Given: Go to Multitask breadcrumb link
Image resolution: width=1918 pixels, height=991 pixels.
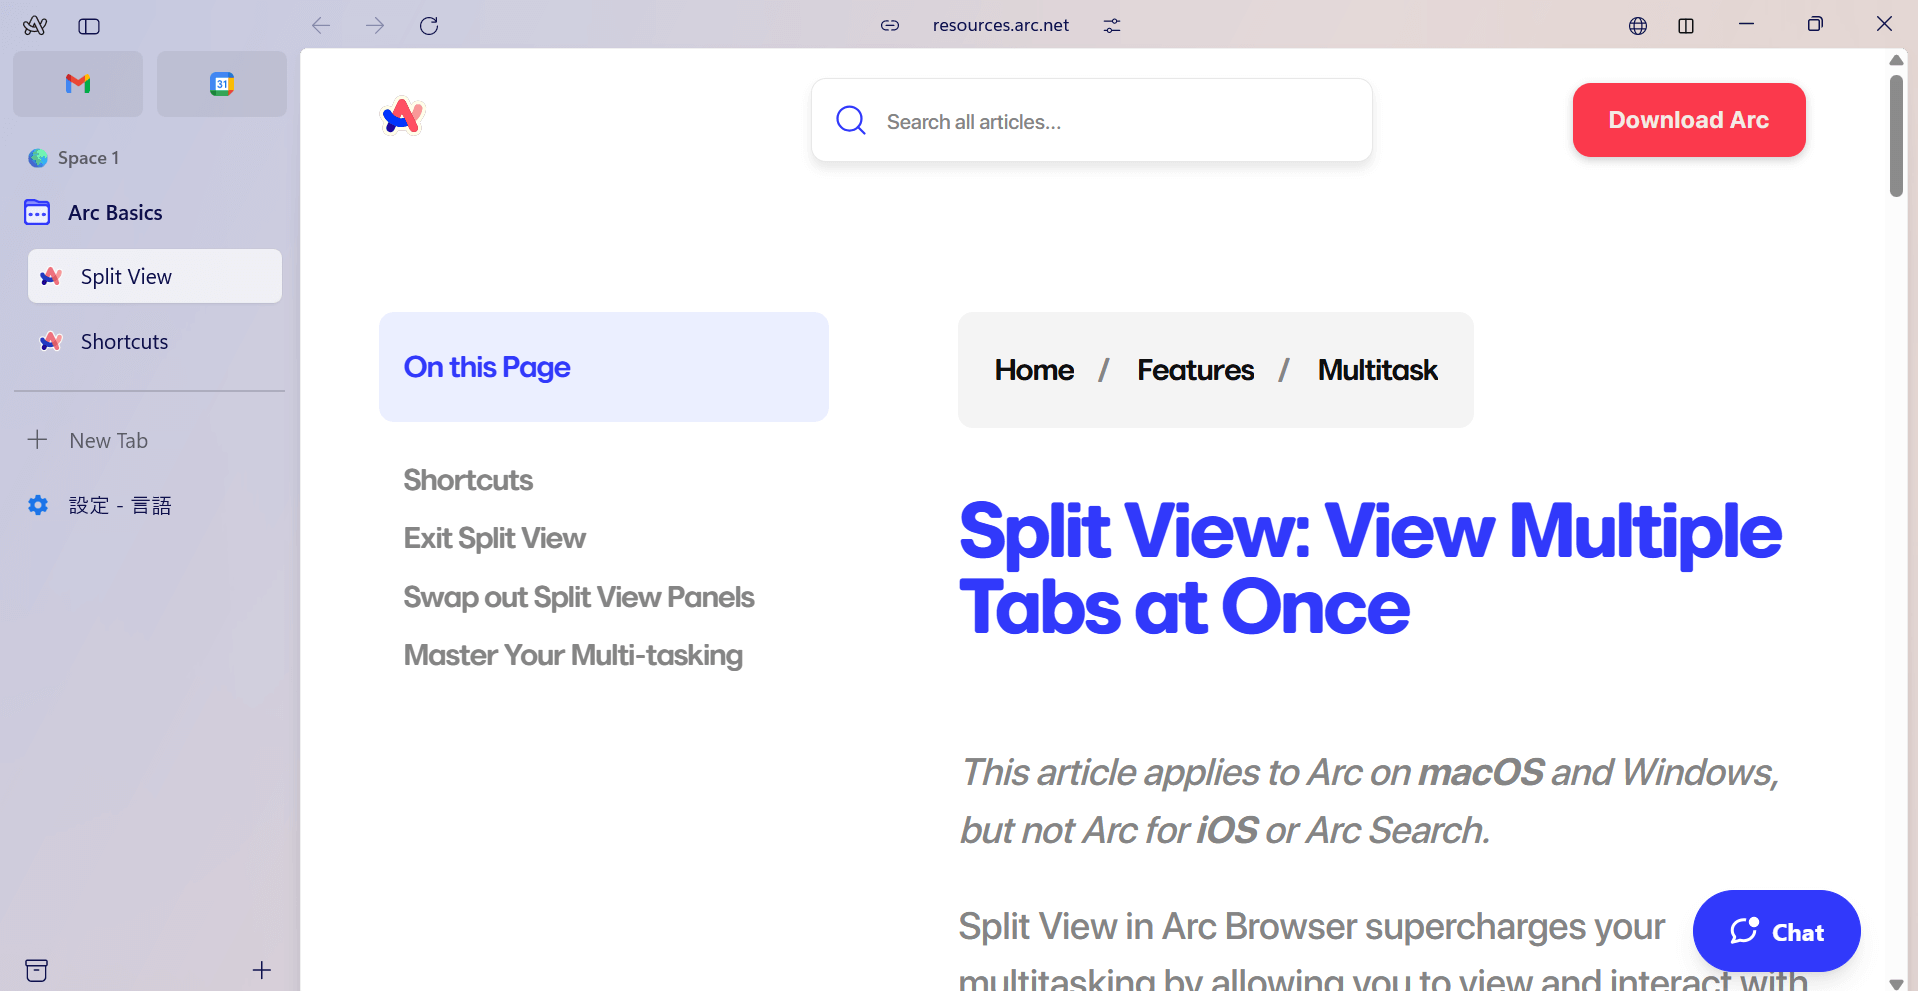Looking at the screenshot, I should coord(1377,370).
